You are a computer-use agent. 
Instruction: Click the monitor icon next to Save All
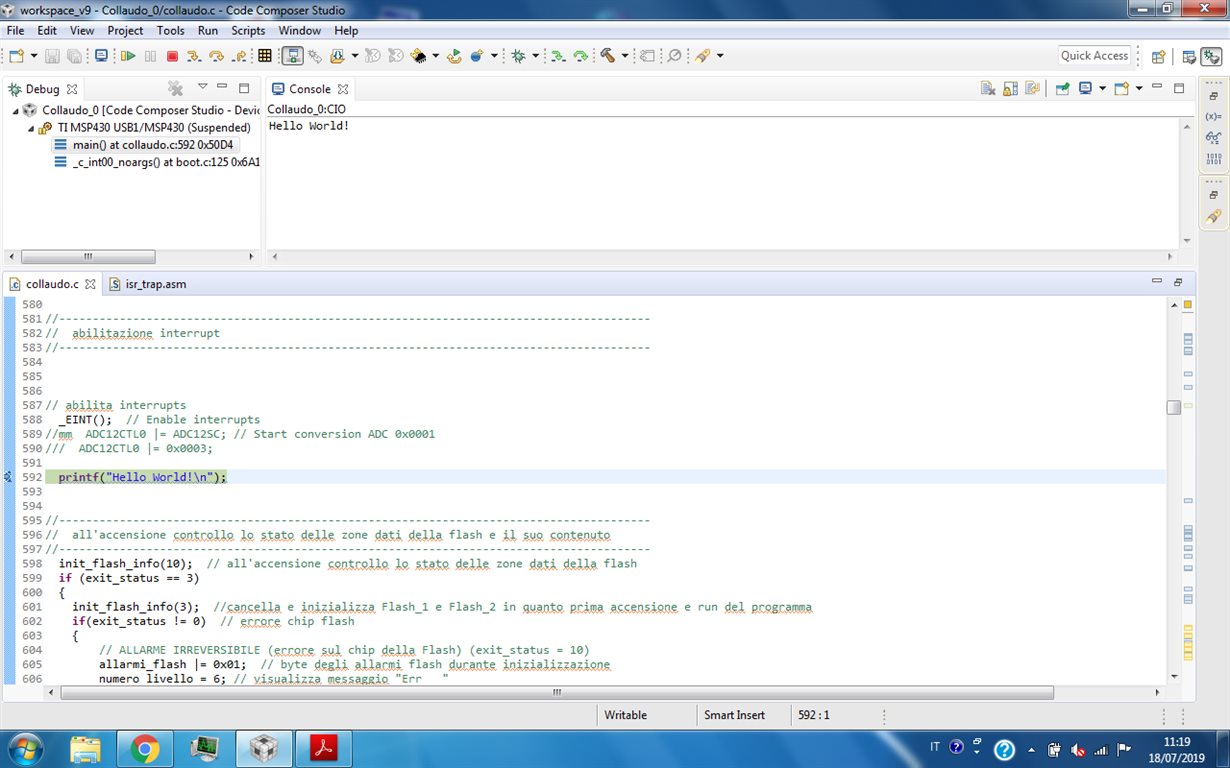click(101, 56)
